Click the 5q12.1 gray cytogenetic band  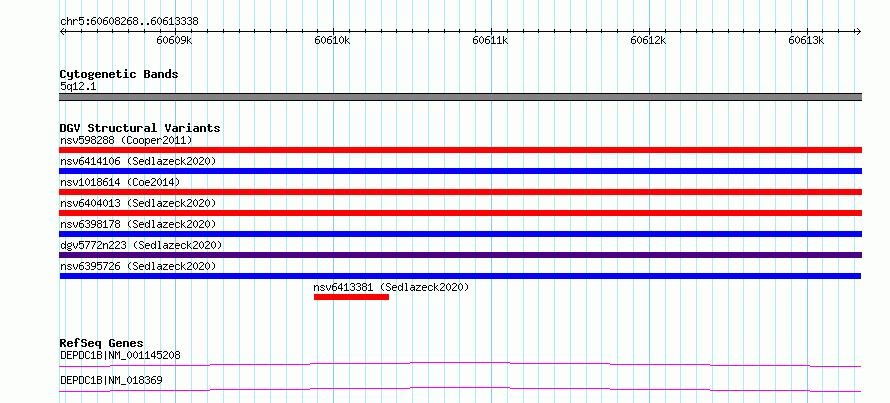(x=460, y=97)
